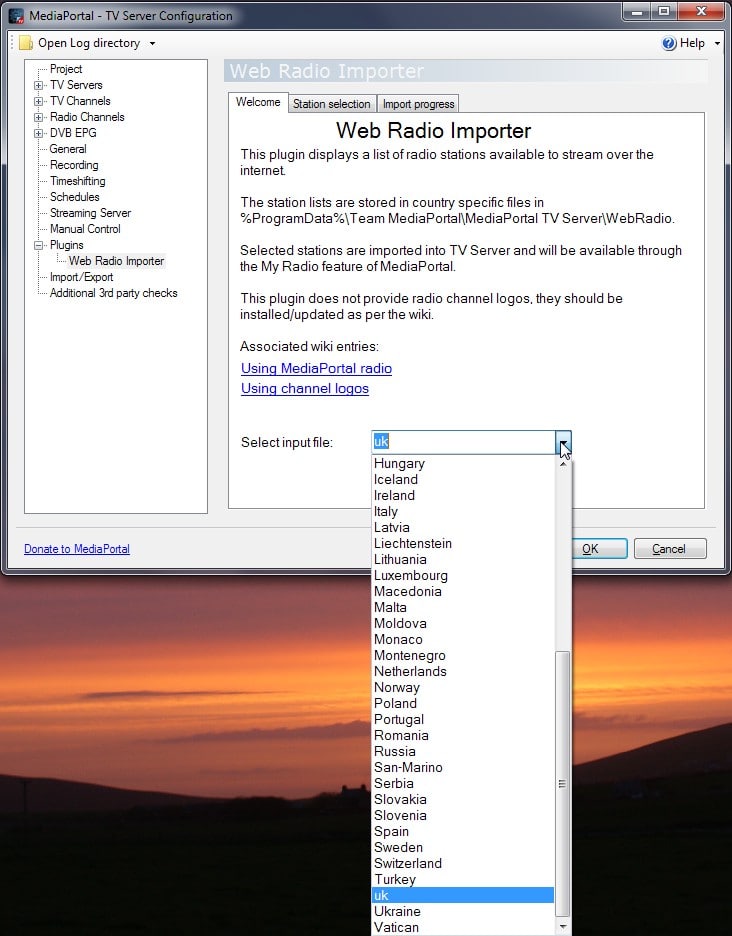Click the Select input file combo box field

pyautogui.click(x=463, y=442)
